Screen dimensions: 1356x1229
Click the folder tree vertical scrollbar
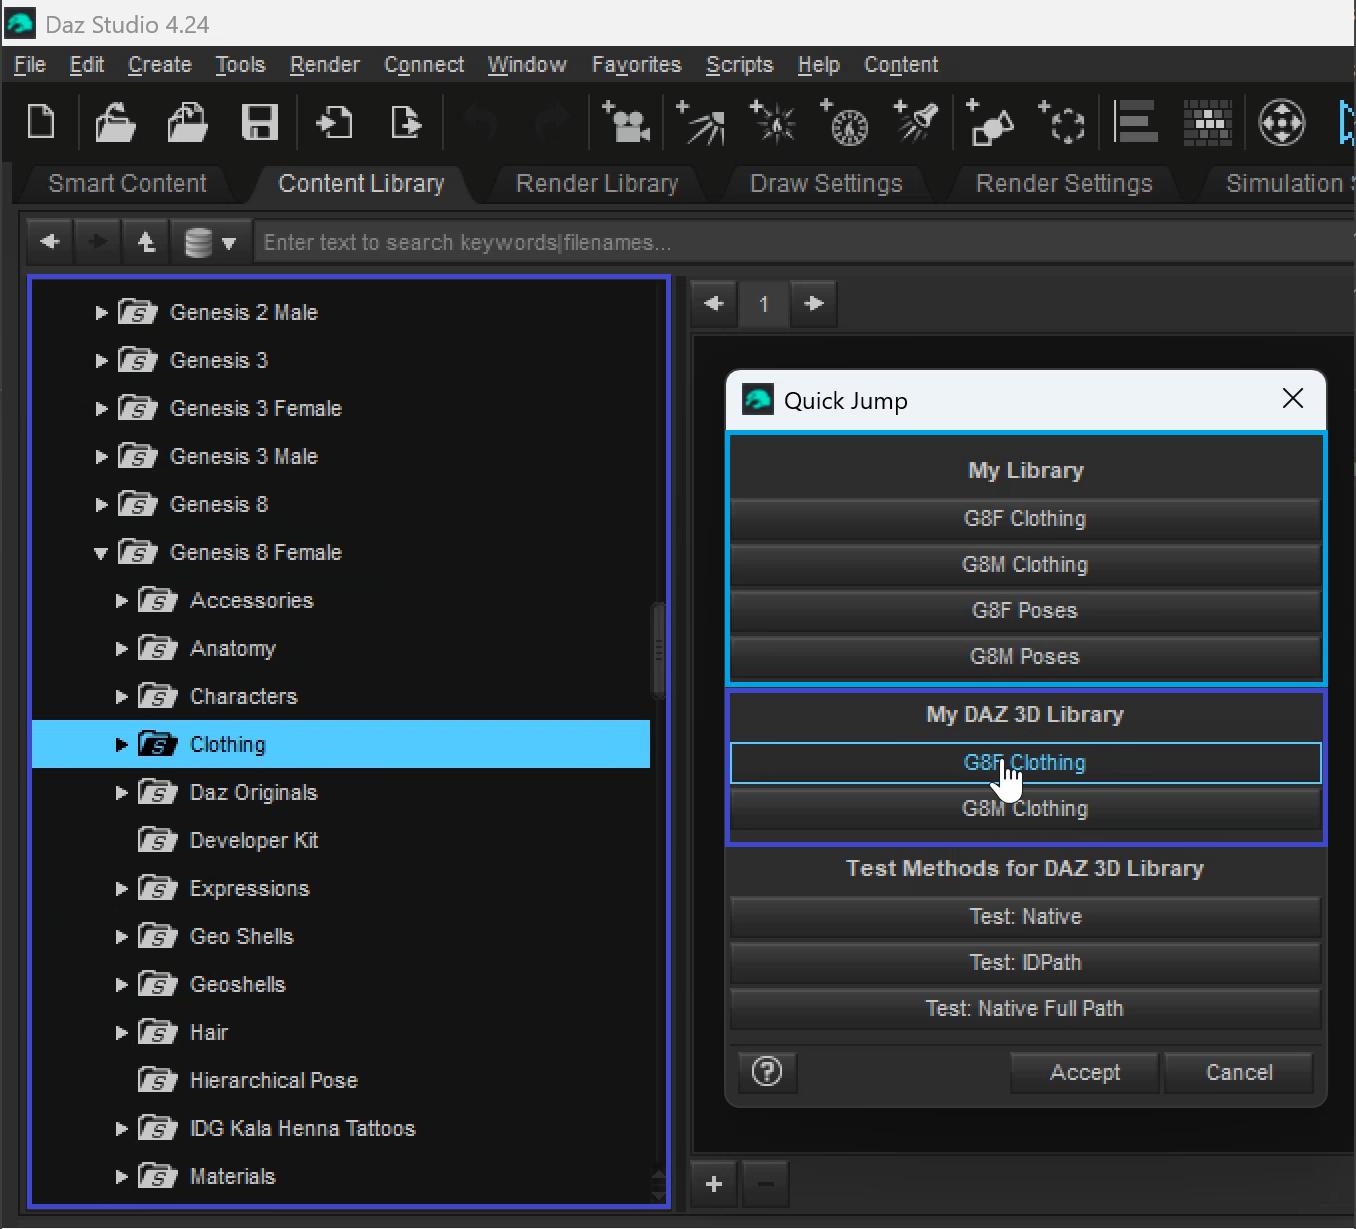click(658, 649)
